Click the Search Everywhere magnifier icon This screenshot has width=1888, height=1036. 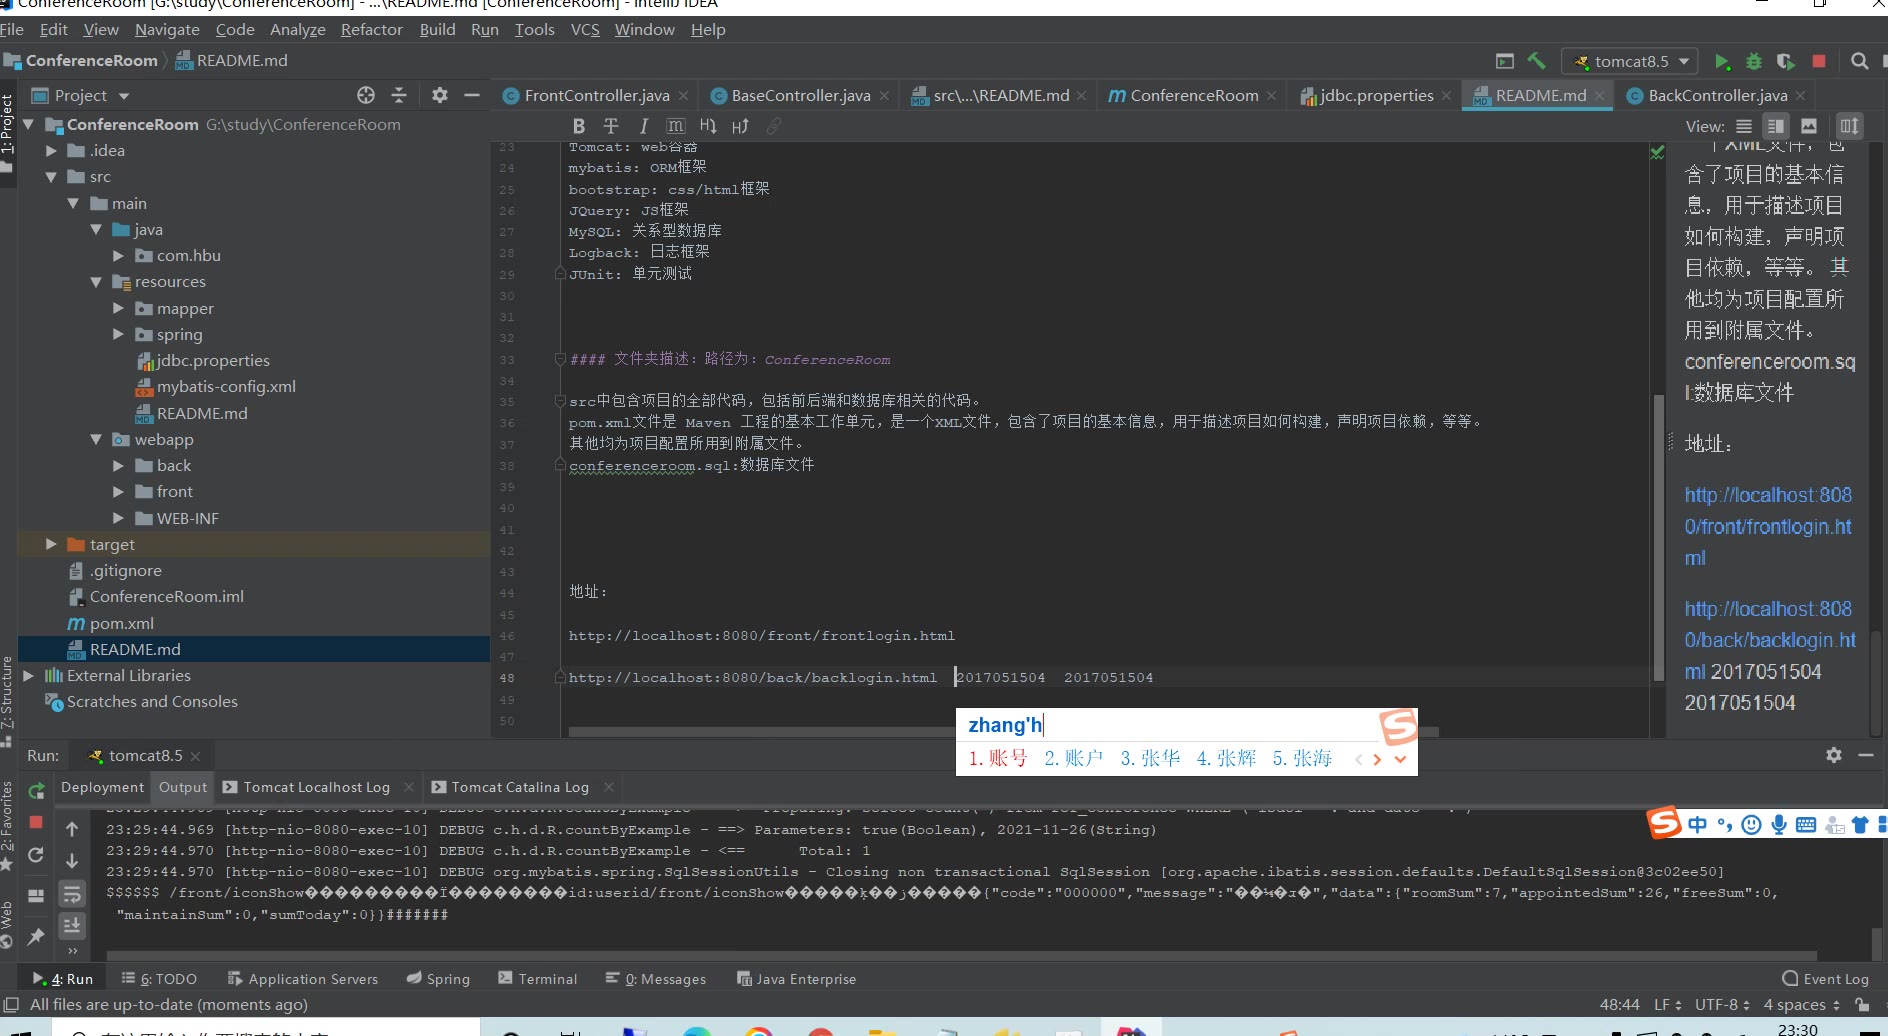(x=1859, y=61)
